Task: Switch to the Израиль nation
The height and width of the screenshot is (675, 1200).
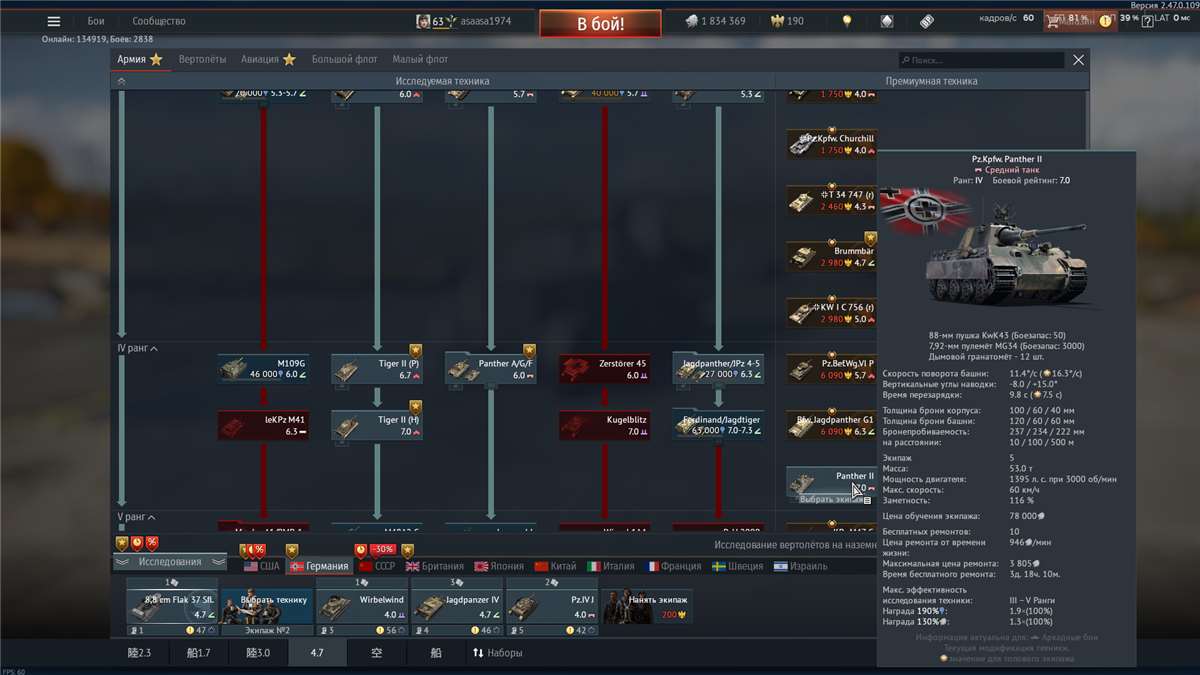Action: click(x=800, y=566)
